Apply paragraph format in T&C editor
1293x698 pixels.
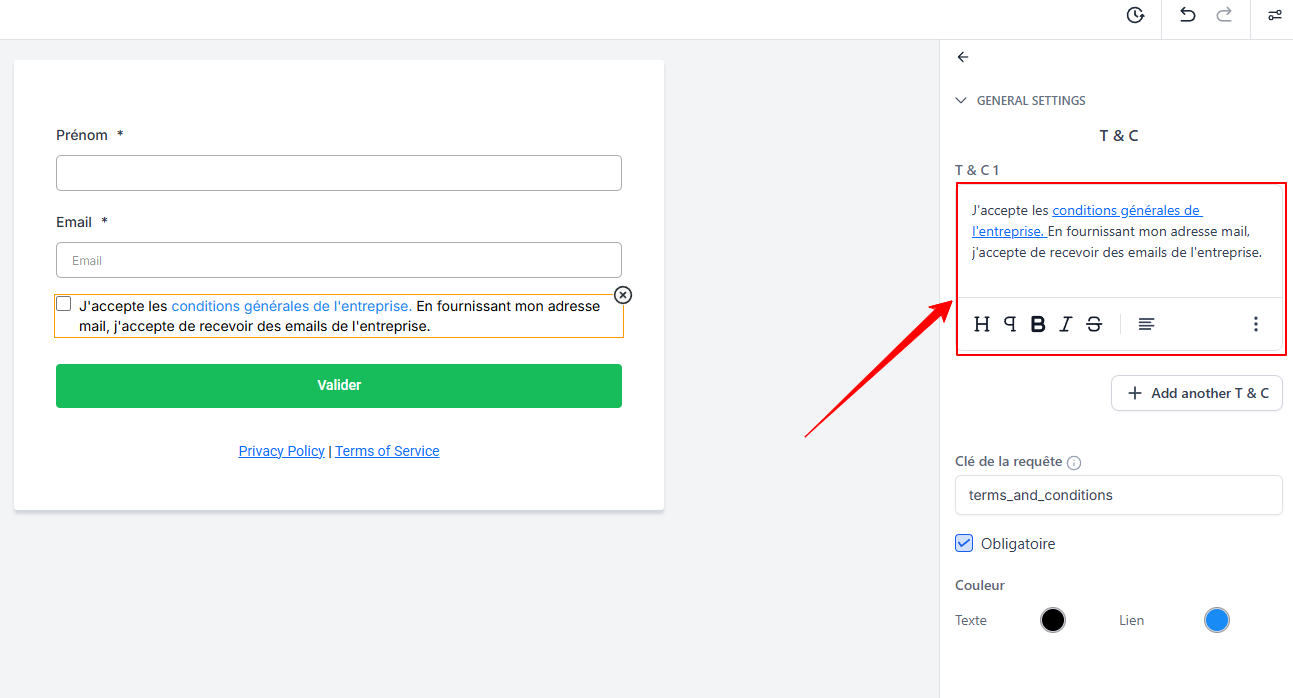point(1010,324)
